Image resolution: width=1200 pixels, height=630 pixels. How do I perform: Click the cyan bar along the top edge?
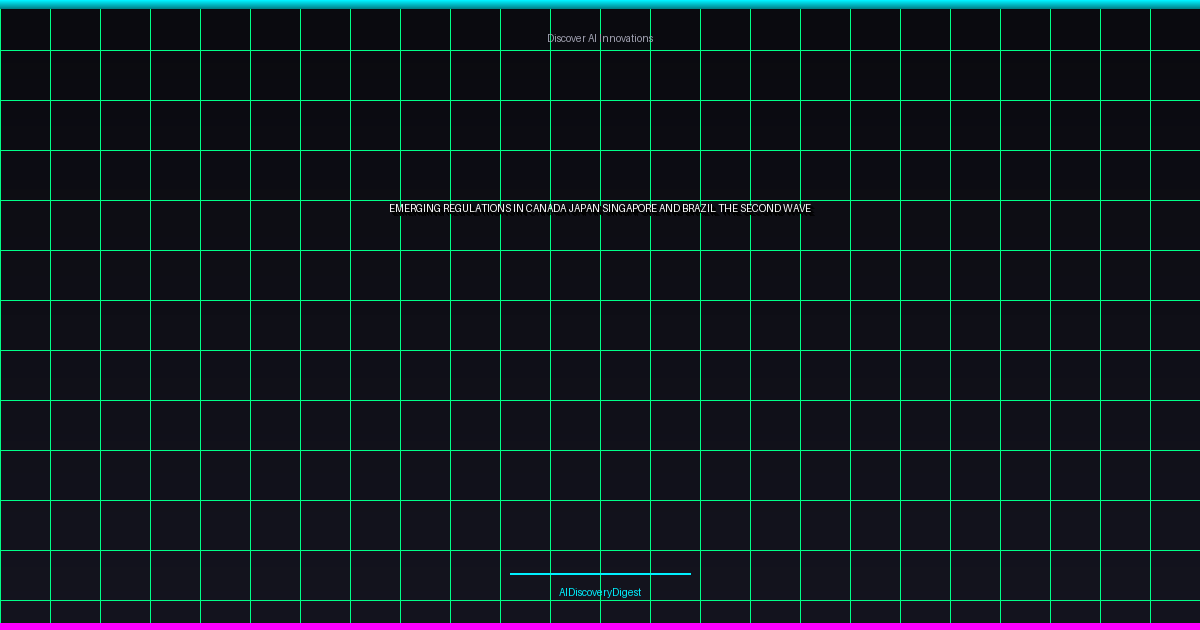click(x=600, y=4)
